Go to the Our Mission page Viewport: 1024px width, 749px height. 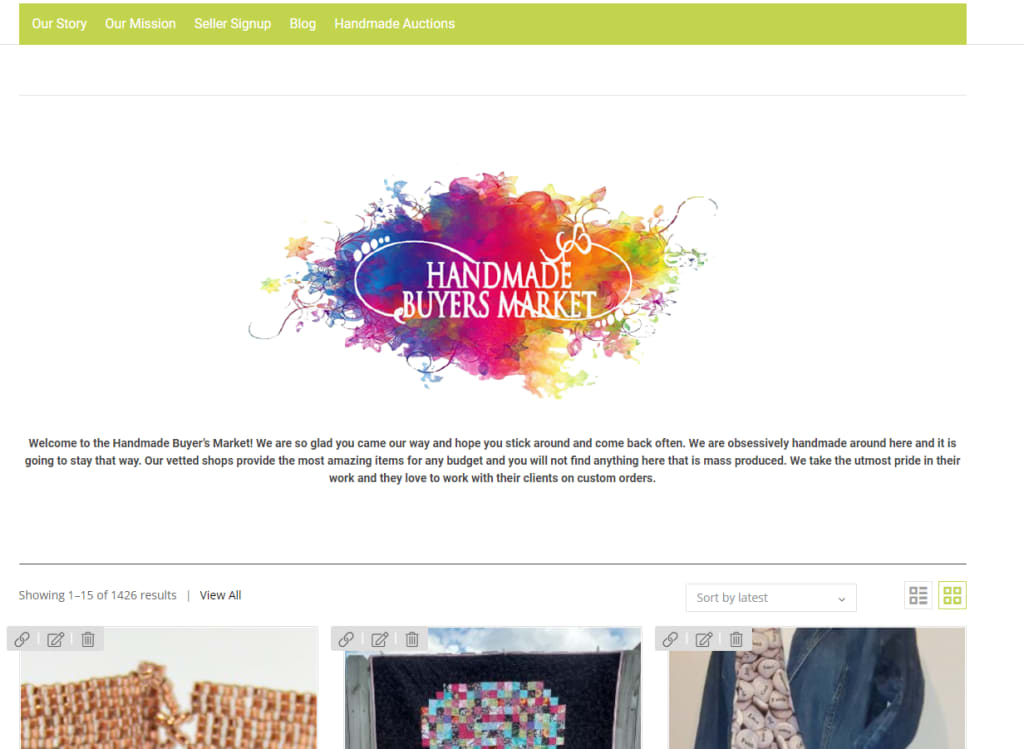click(140, 24)
